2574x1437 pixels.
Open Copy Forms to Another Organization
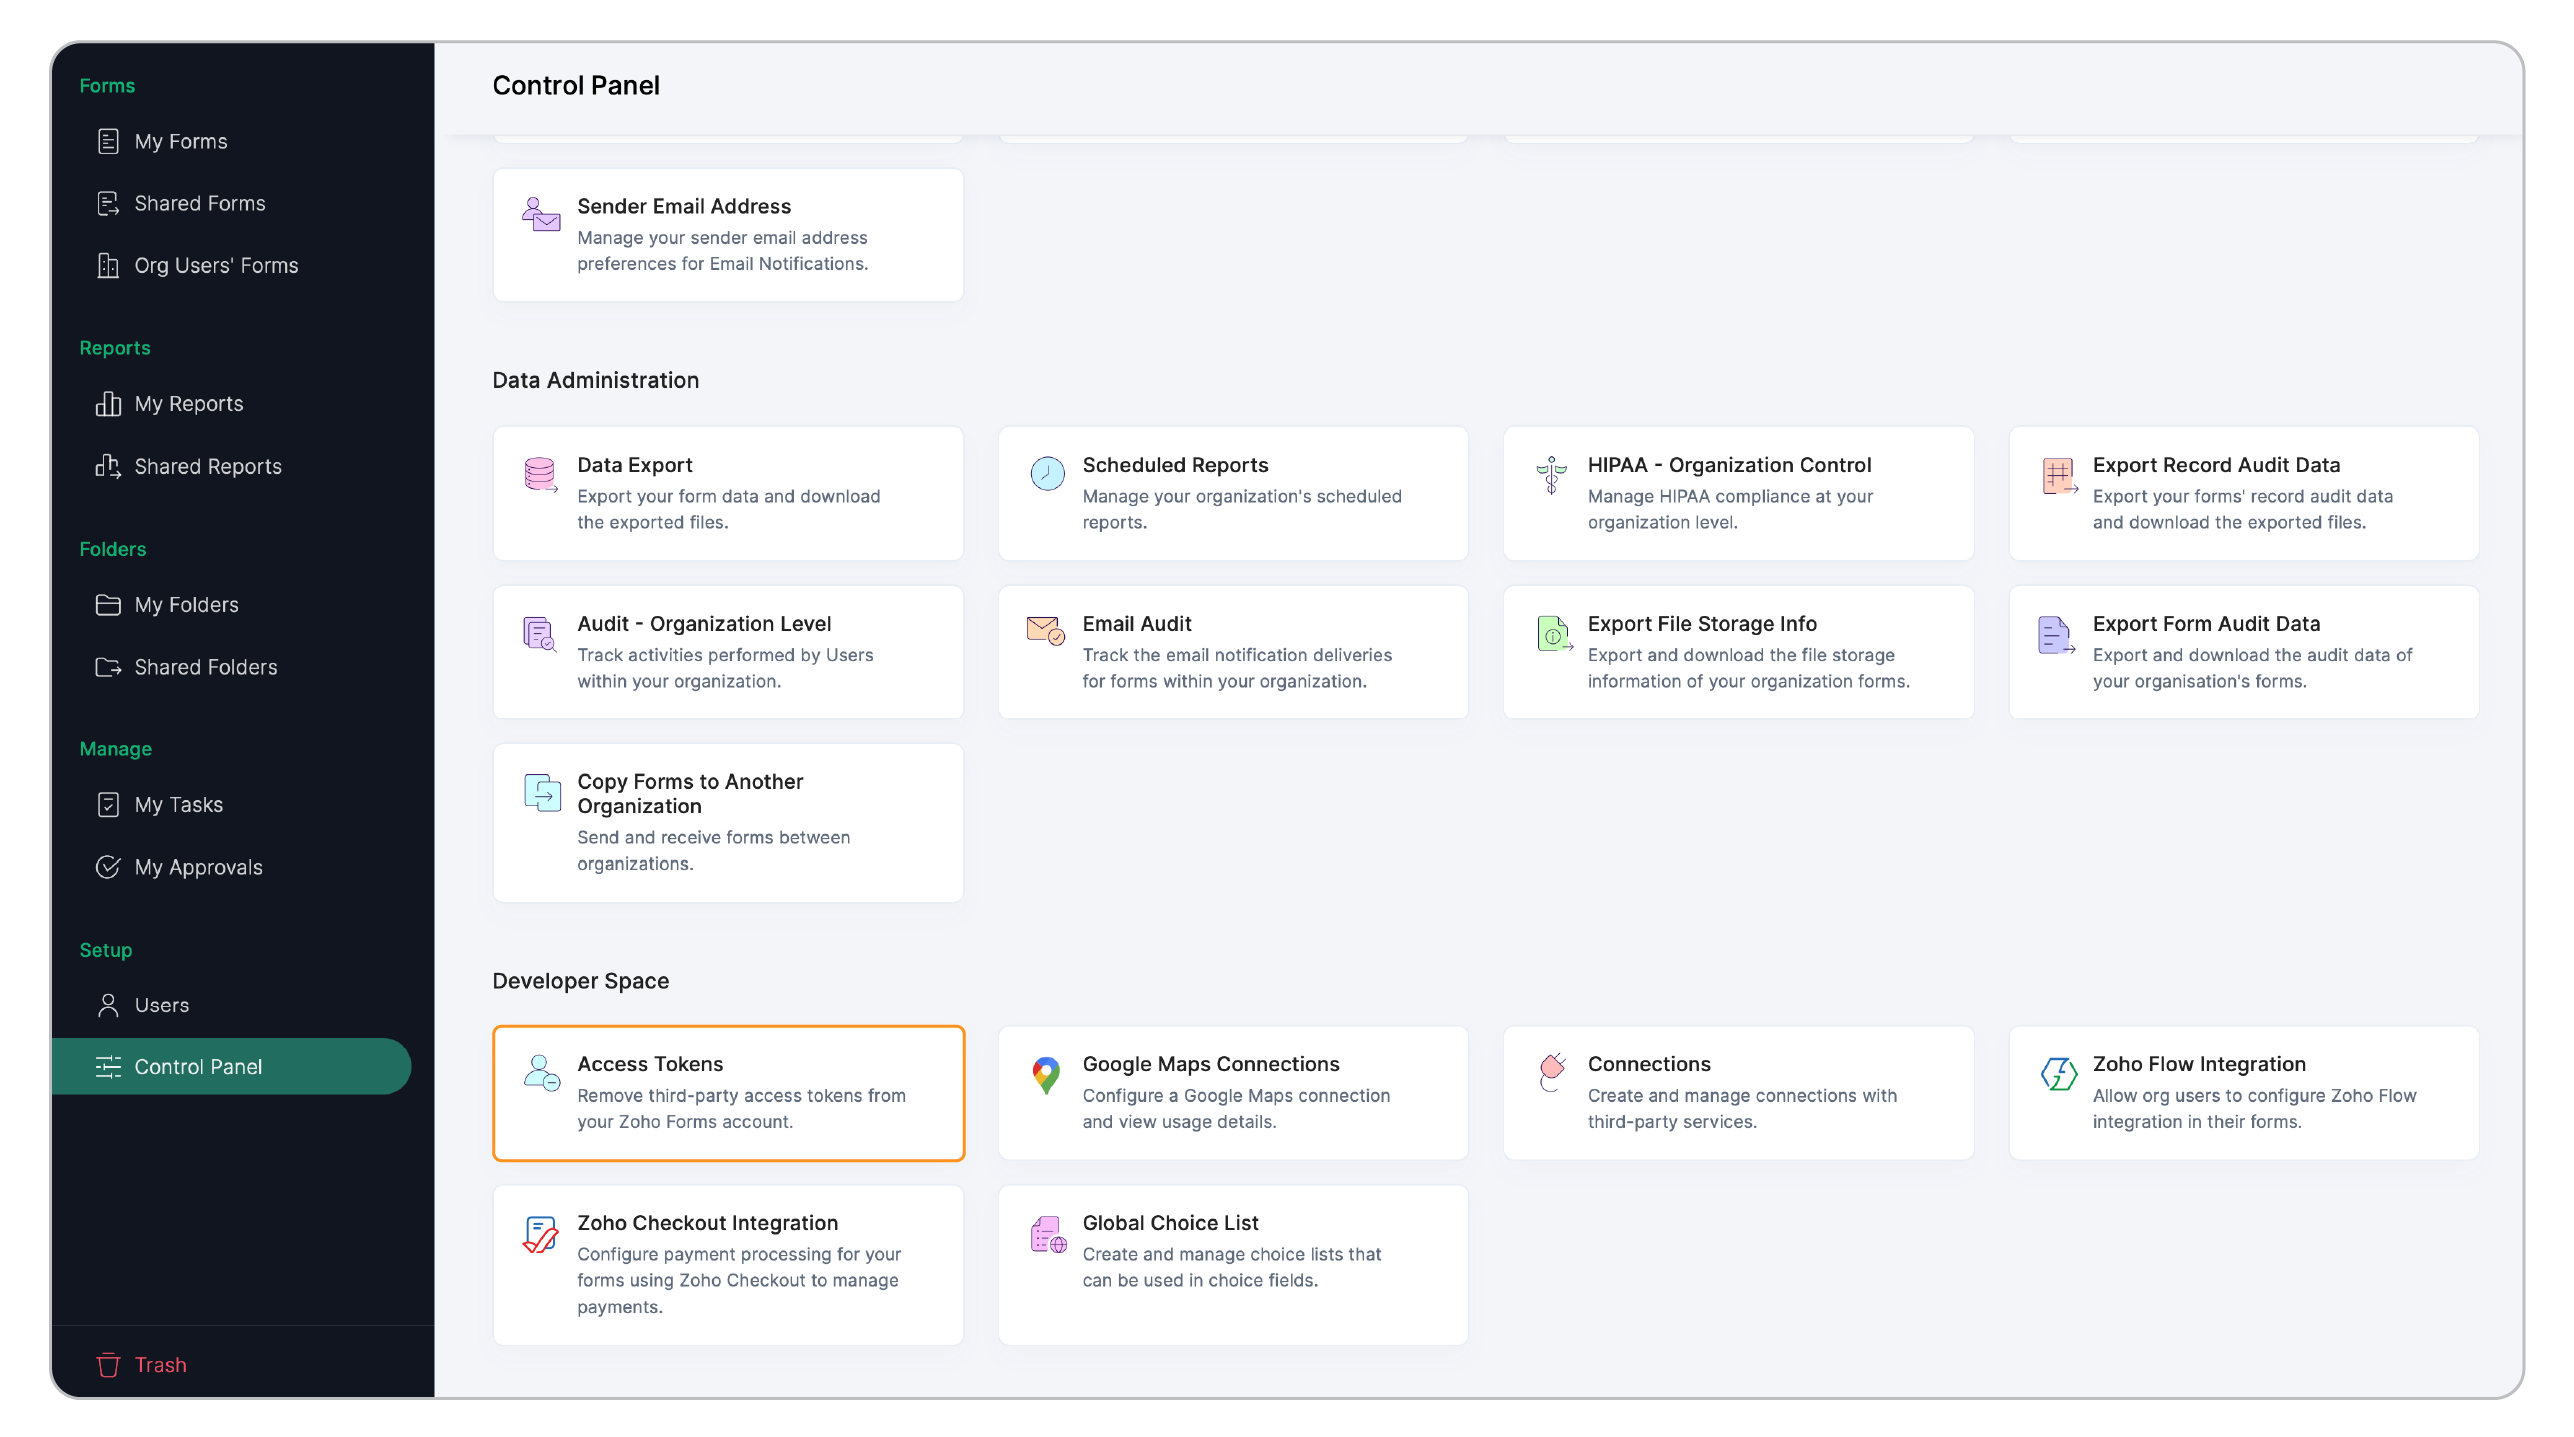click(x=728, y=822)
